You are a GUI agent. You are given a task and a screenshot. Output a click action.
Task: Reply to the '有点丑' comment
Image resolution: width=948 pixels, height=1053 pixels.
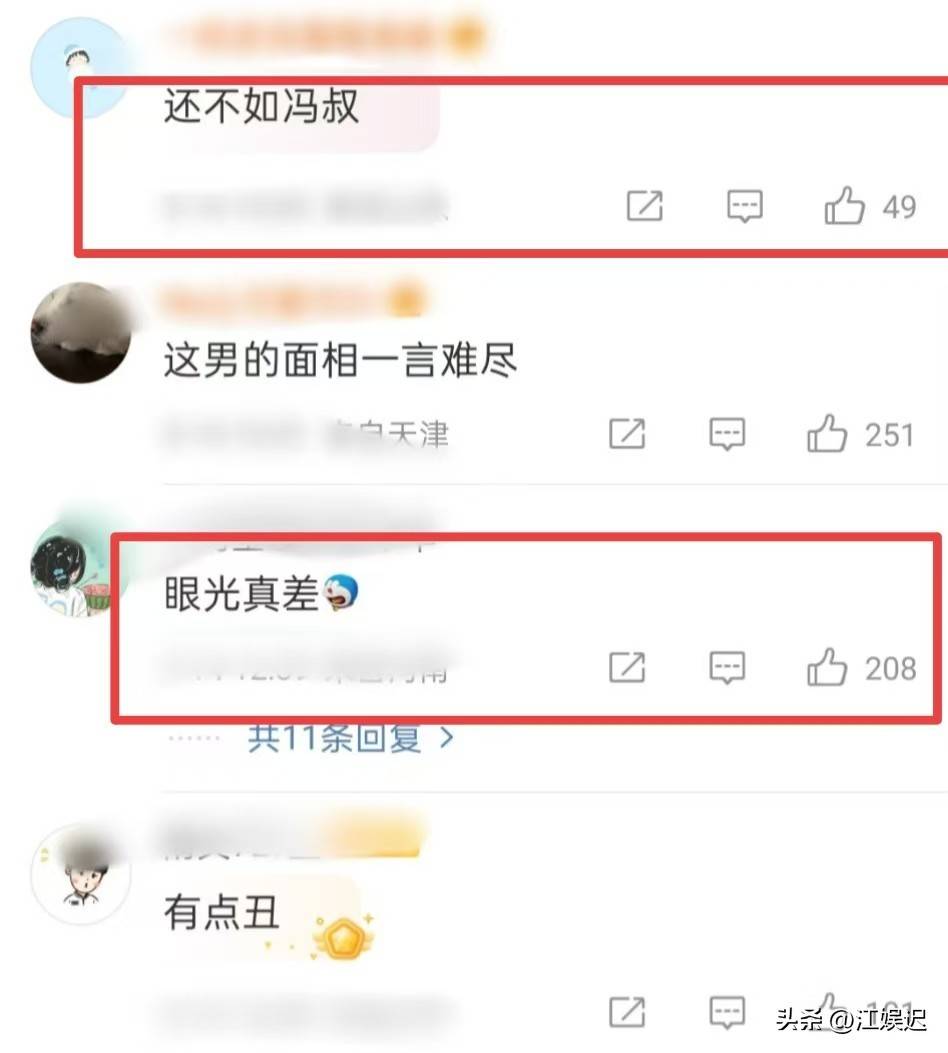(x=727, y=1012)
